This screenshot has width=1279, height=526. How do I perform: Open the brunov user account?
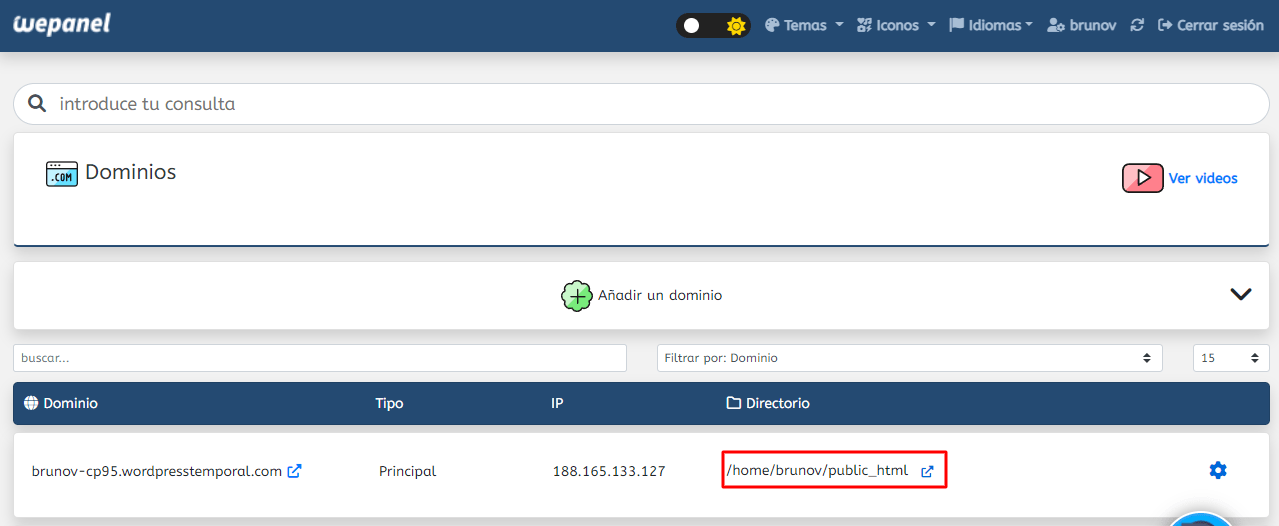(x=1081, y=25)
